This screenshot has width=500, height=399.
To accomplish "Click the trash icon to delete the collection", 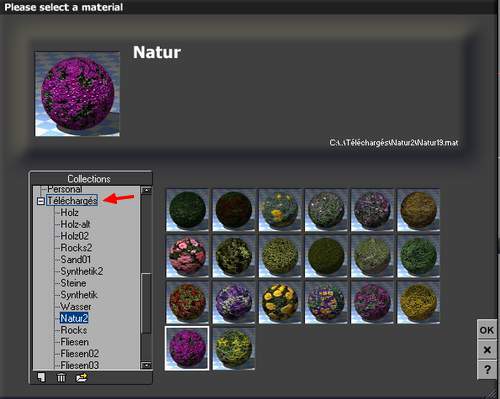I will 61,378.
